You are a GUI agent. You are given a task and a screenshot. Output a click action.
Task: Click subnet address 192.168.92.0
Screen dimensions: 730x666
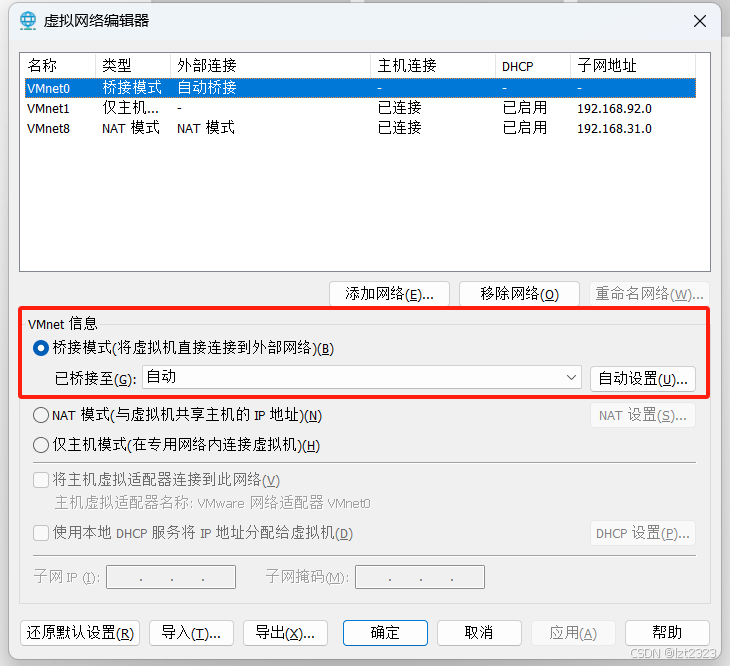click(615, 108)
